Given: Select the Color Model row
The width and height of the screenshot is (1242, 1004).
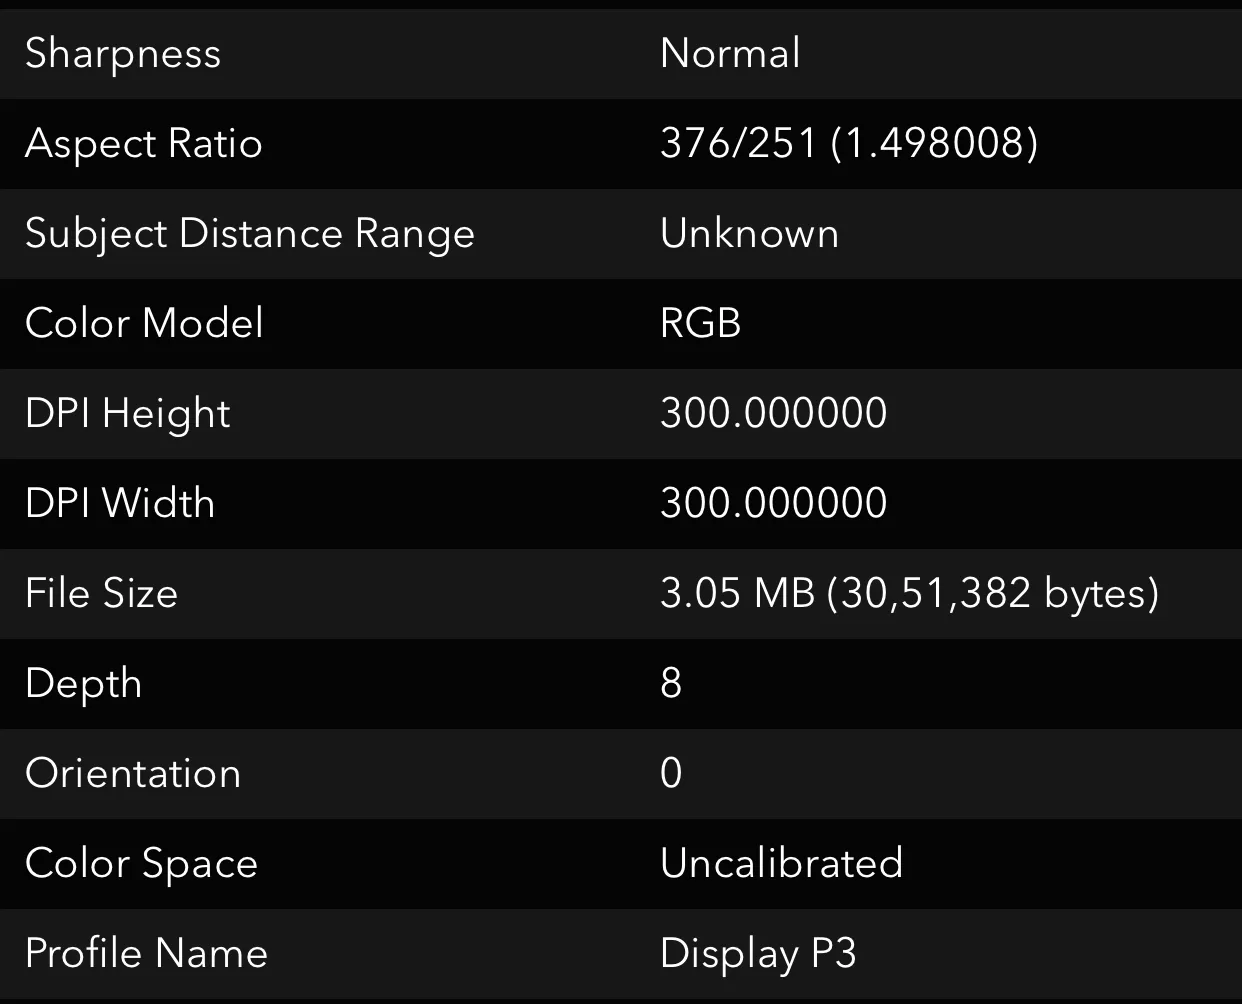Looking at the screenshot, I should pyautogui.click(x=144, y=324).
